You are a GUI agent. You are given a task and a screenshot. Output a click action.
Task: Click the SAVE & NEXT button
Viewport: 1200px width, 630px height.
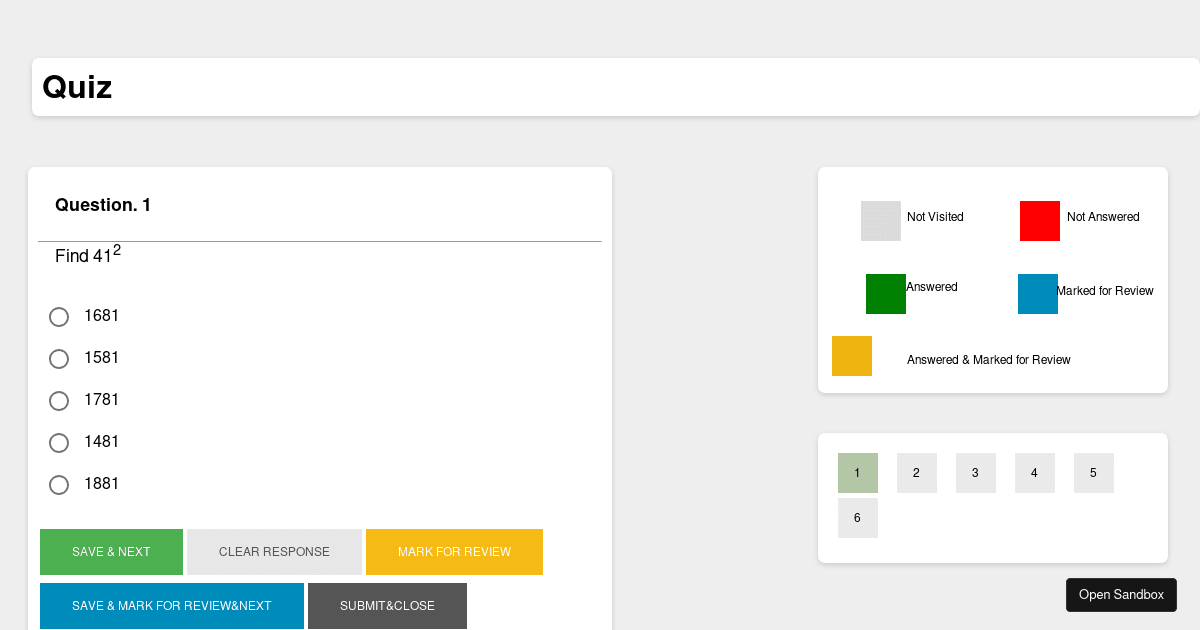coord(111,552)
